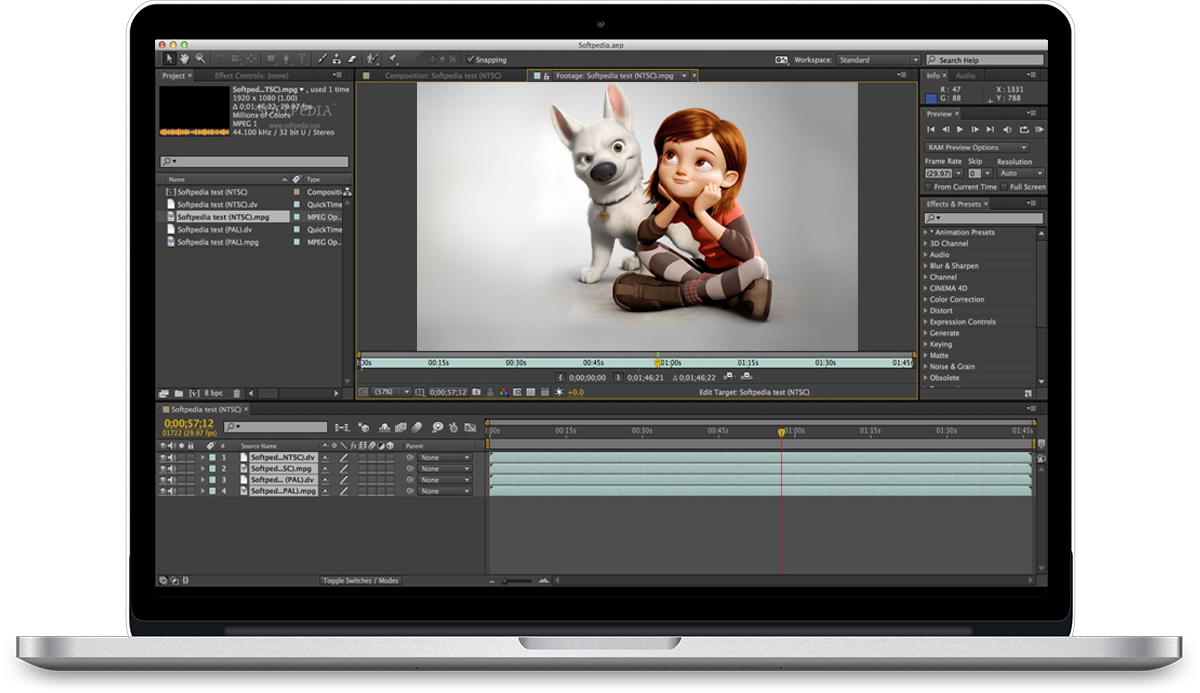Open the Project panel menu
This screenshot has height=693, width=1200.
click(338, 76)
